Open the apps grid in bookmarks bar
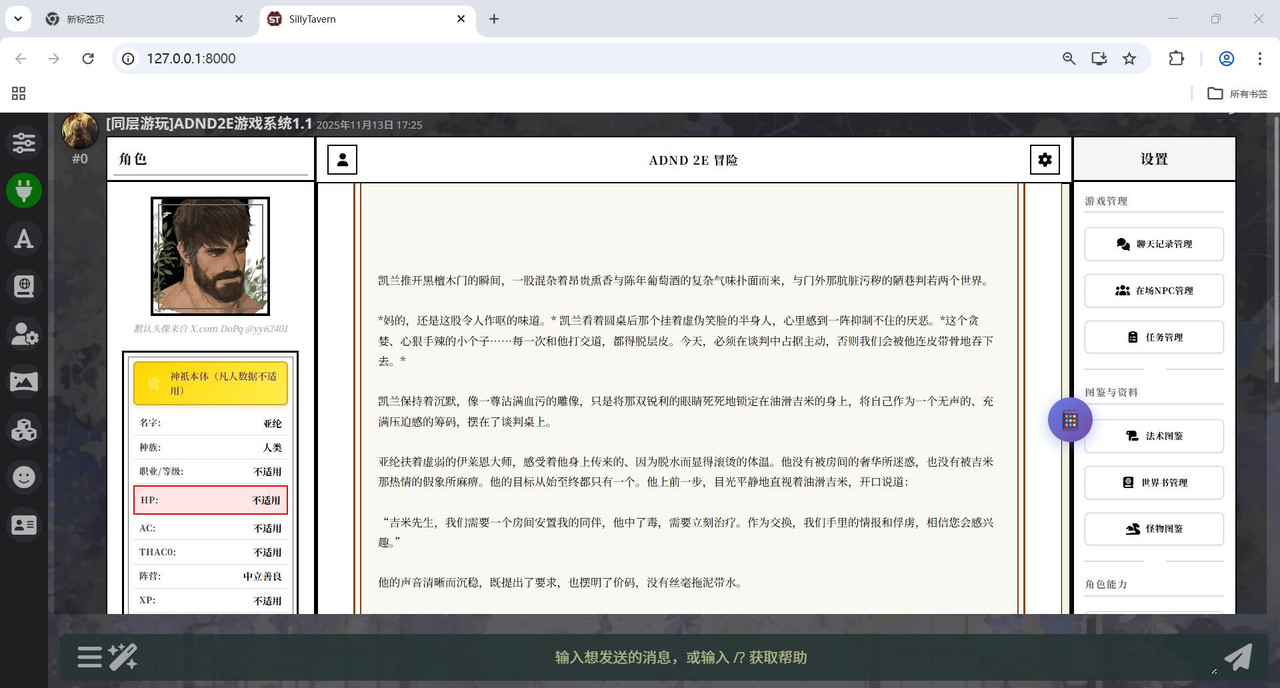The image size is (1280, 688). tap(19, 93)
